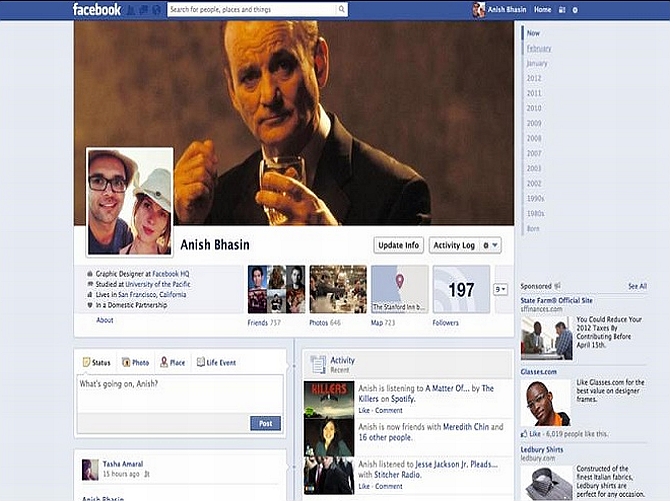This screenshot has width=670, height=501.
Task: Open the Ledbury Shirts ad link
Action: [x=542, y=450]
